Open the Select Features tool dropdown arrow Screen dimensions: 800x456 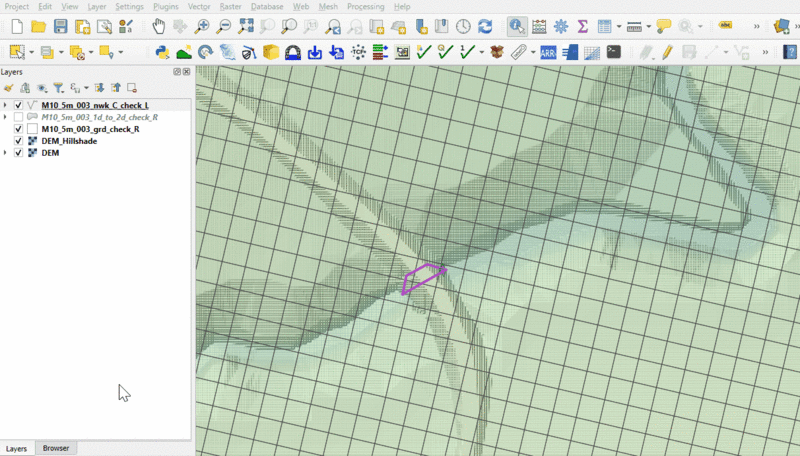tap(32, 52)
